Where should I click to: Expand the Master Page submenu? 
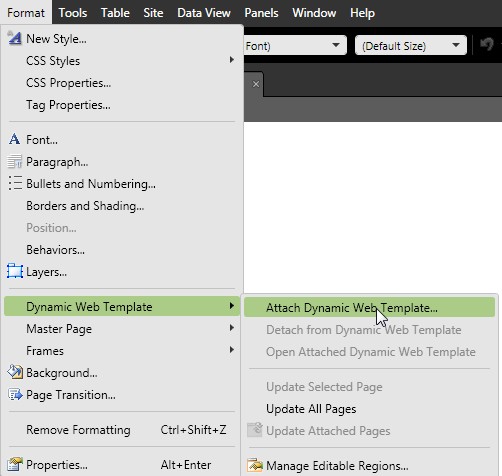pos(231,328)
